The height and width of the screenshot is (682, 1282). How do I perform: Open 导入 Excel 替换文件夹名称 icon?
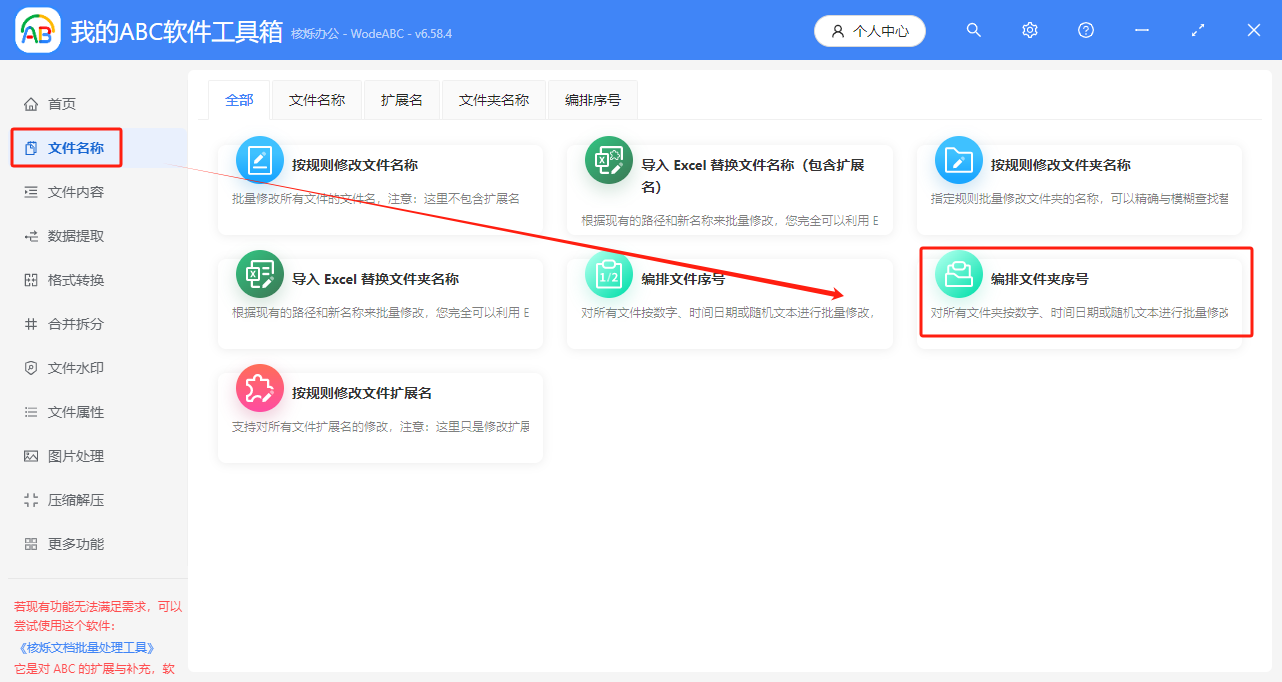[x=260, y=274]
